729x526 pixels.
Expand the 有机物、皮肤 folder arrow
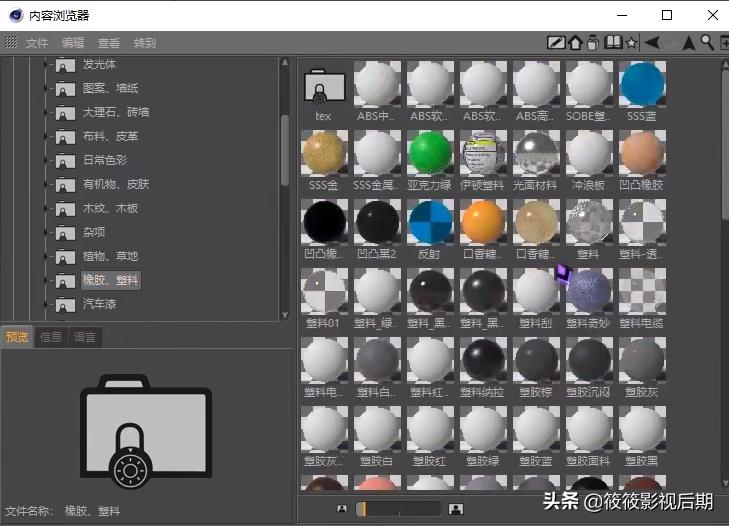[x=46, y=185]
